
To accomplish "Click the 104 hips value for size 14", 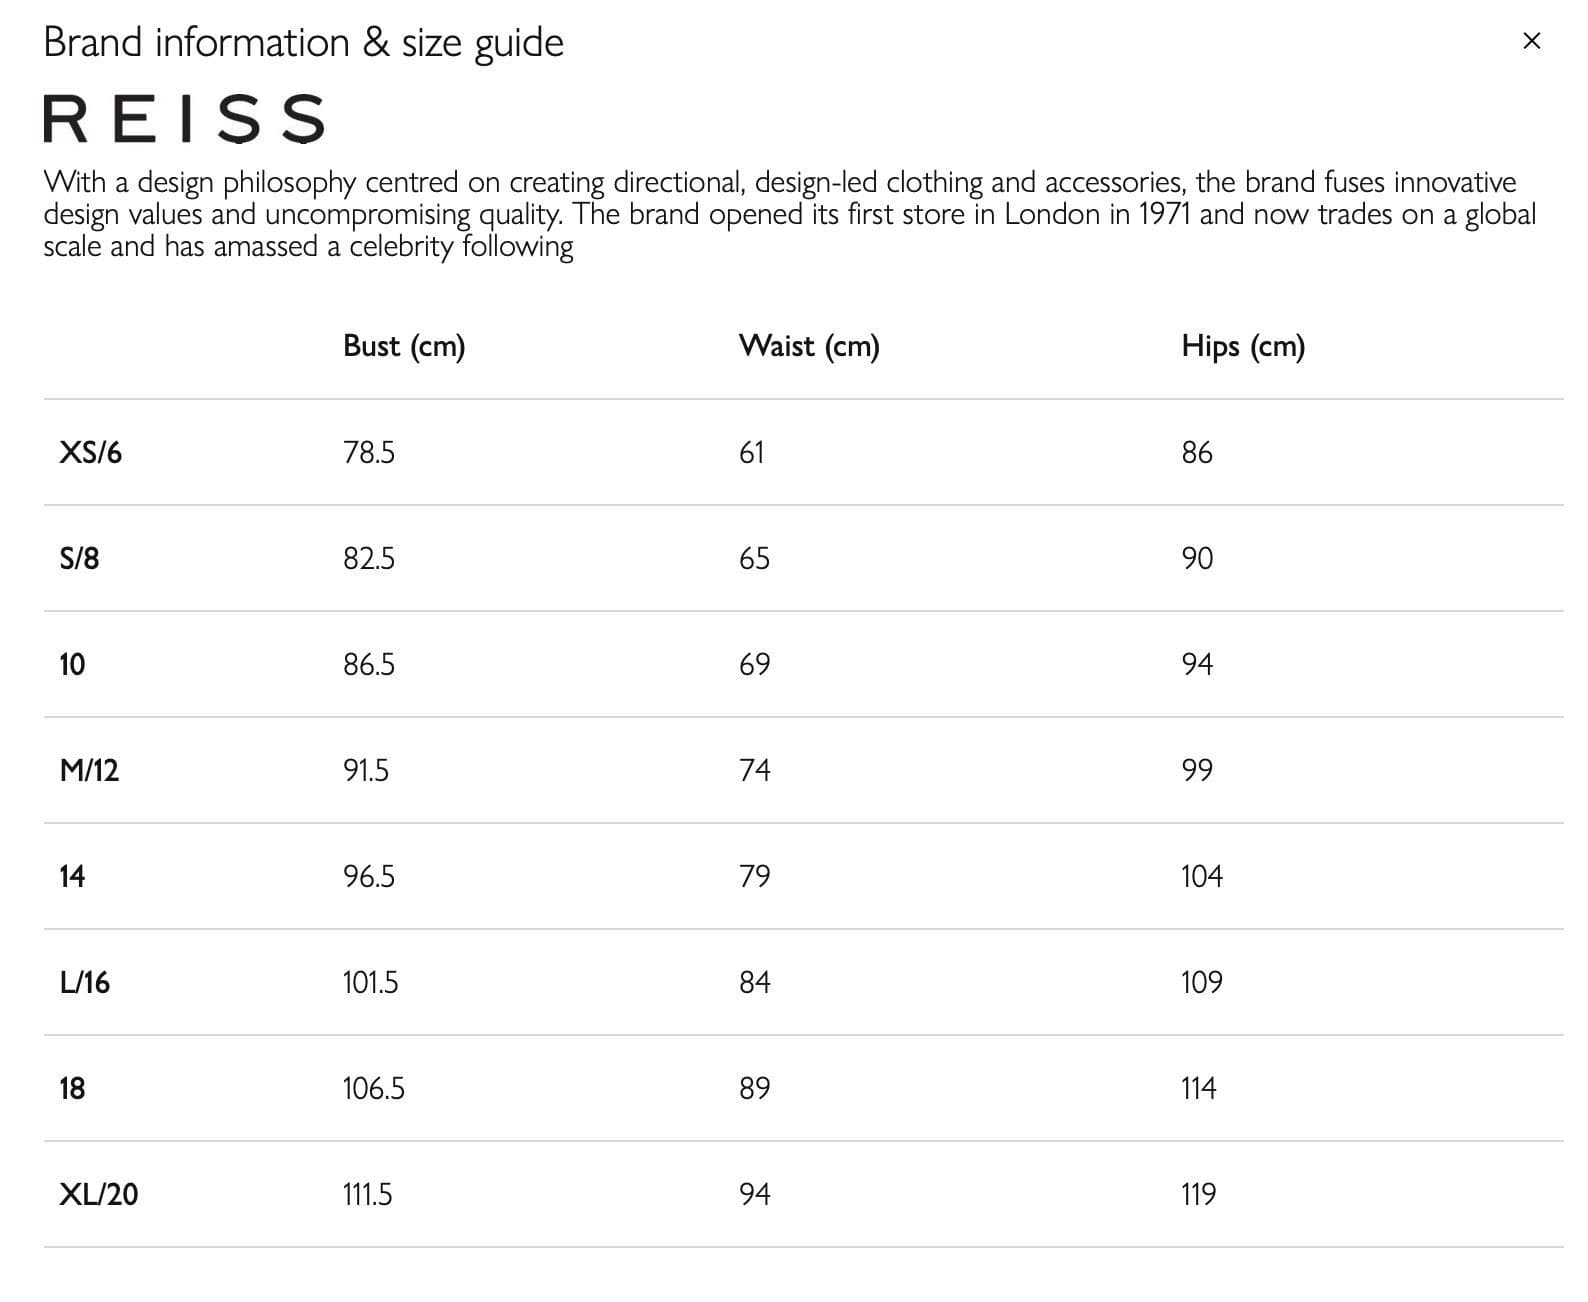I will (1202, 877).
